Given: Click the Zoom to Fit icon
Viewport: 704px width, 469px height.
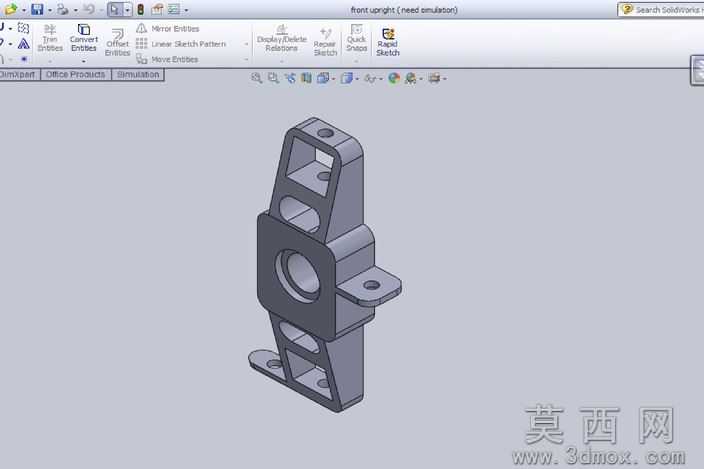Looking at the screenshot, I should 256,78.
